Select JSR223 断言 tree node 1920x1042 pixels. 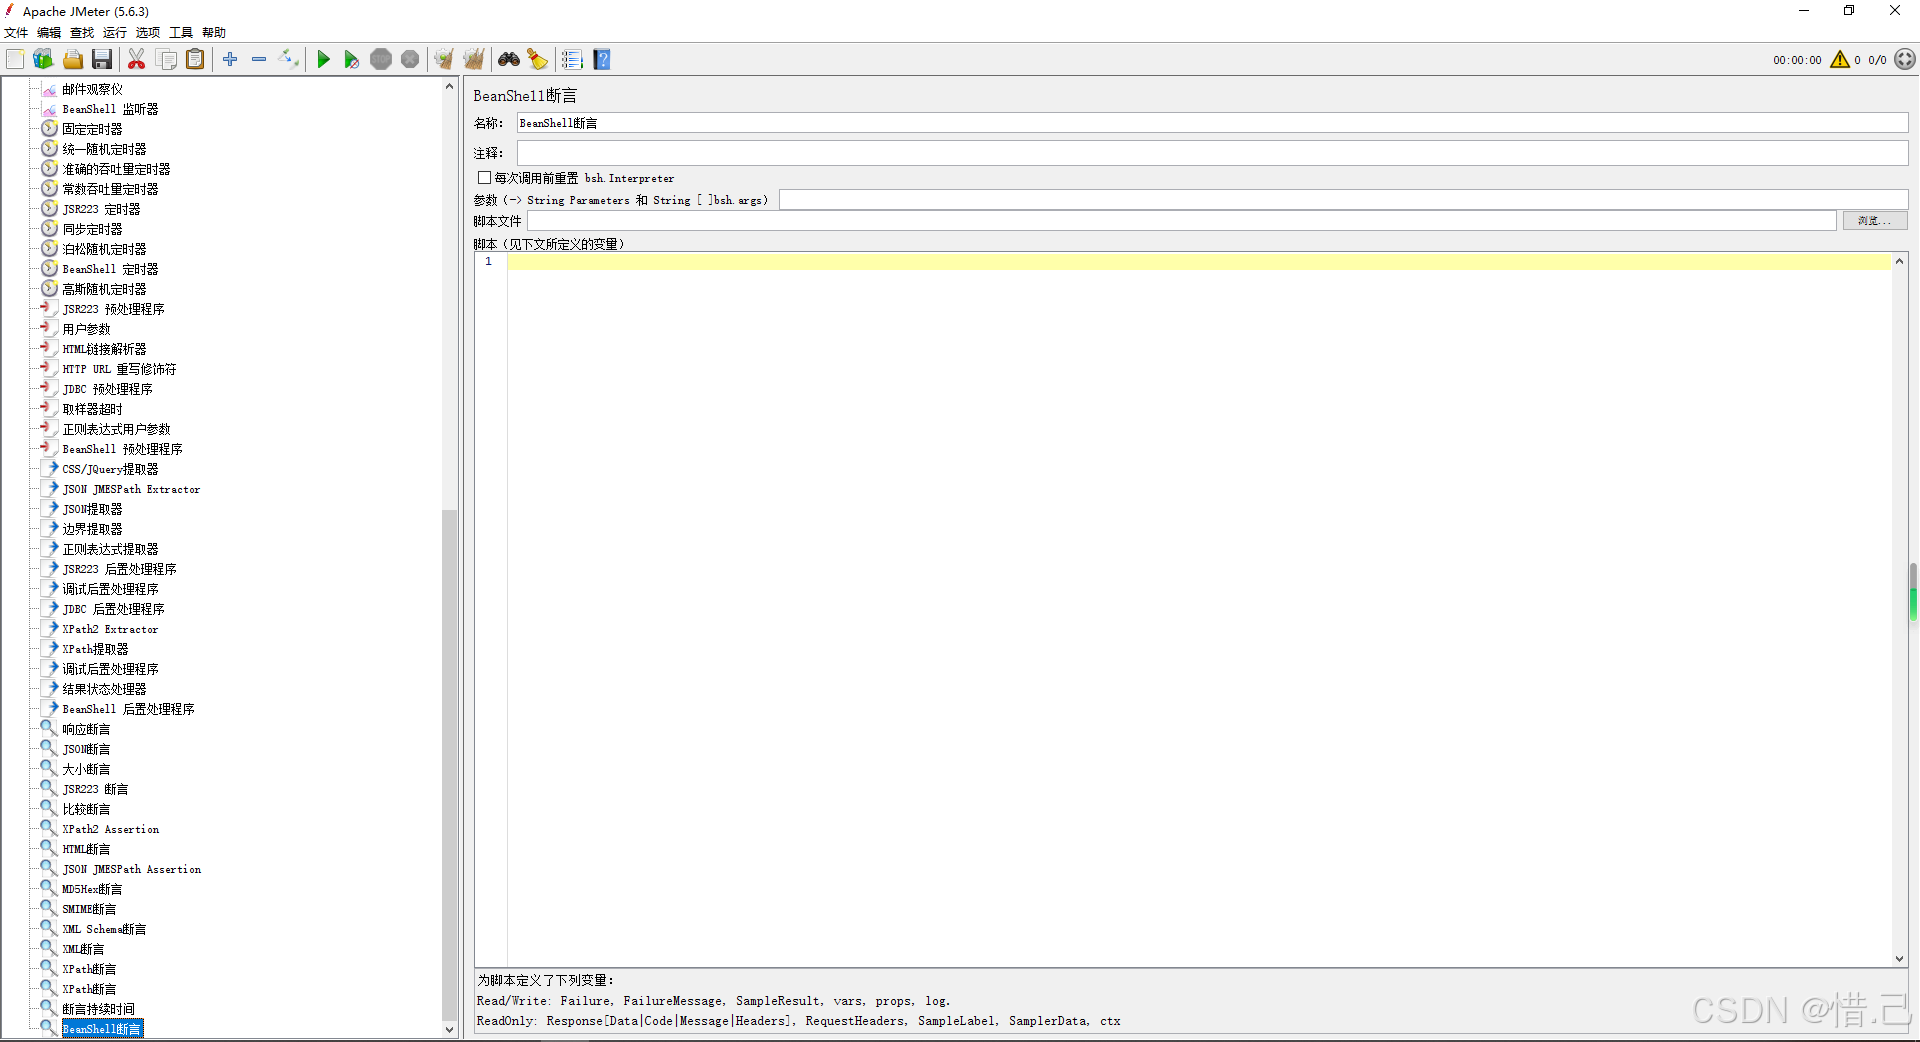pyautogui.click(x=95, y=789)
